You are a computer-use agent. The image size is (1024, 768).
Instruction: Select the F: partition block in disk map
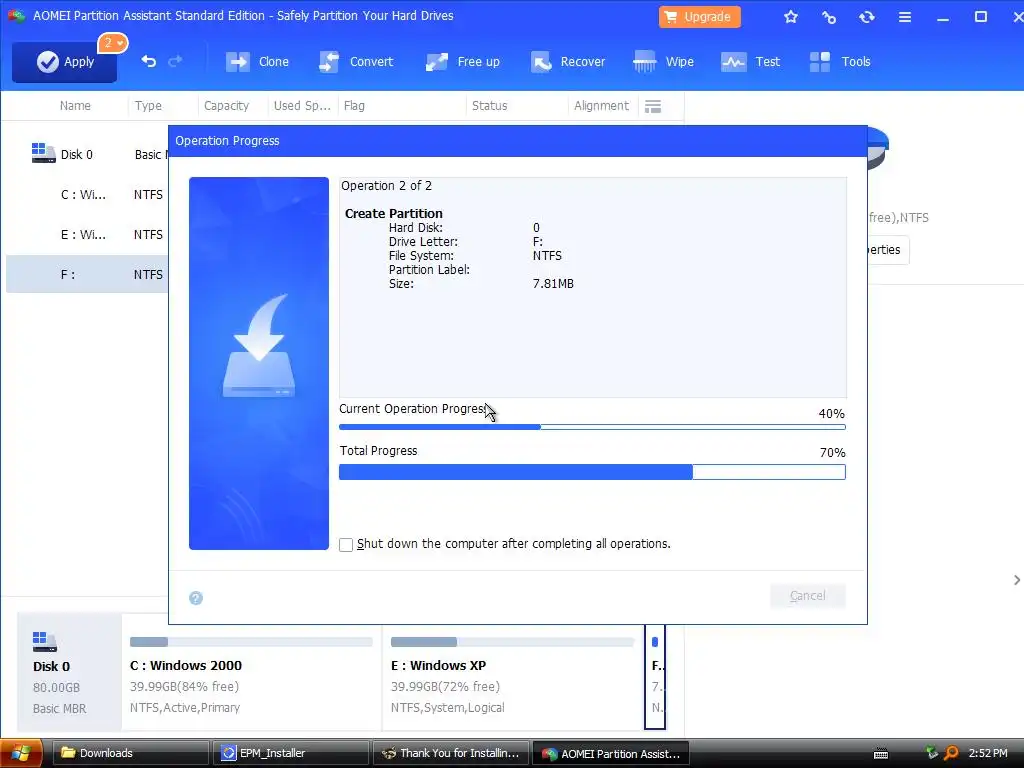pyautogui.click(x=655, y=676)
